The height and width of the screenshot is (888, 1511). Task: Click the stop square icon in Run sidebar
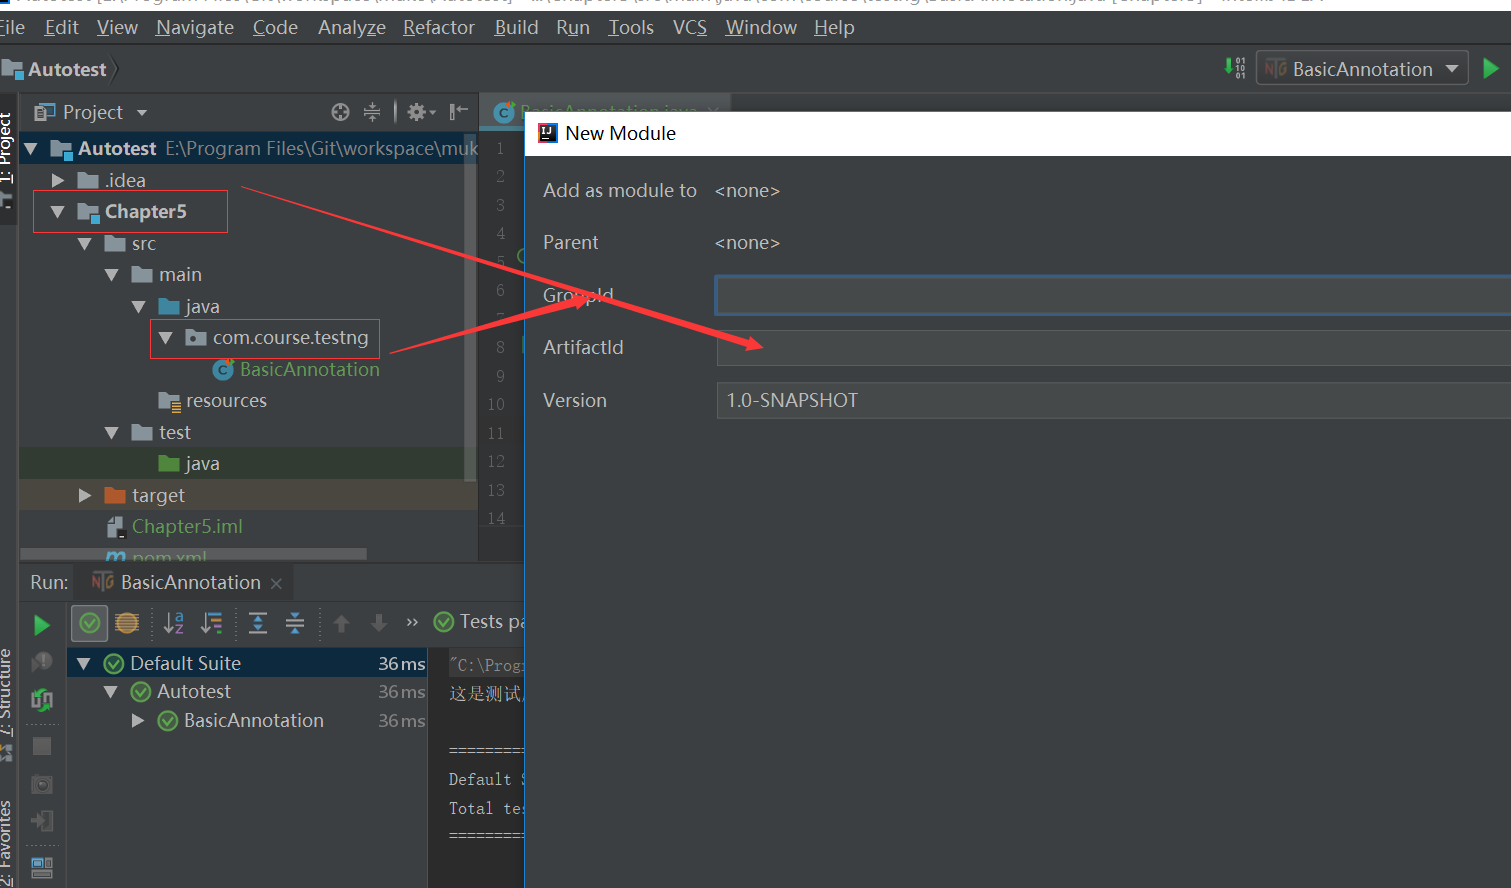pyautogui.click(x=42, y=746)
